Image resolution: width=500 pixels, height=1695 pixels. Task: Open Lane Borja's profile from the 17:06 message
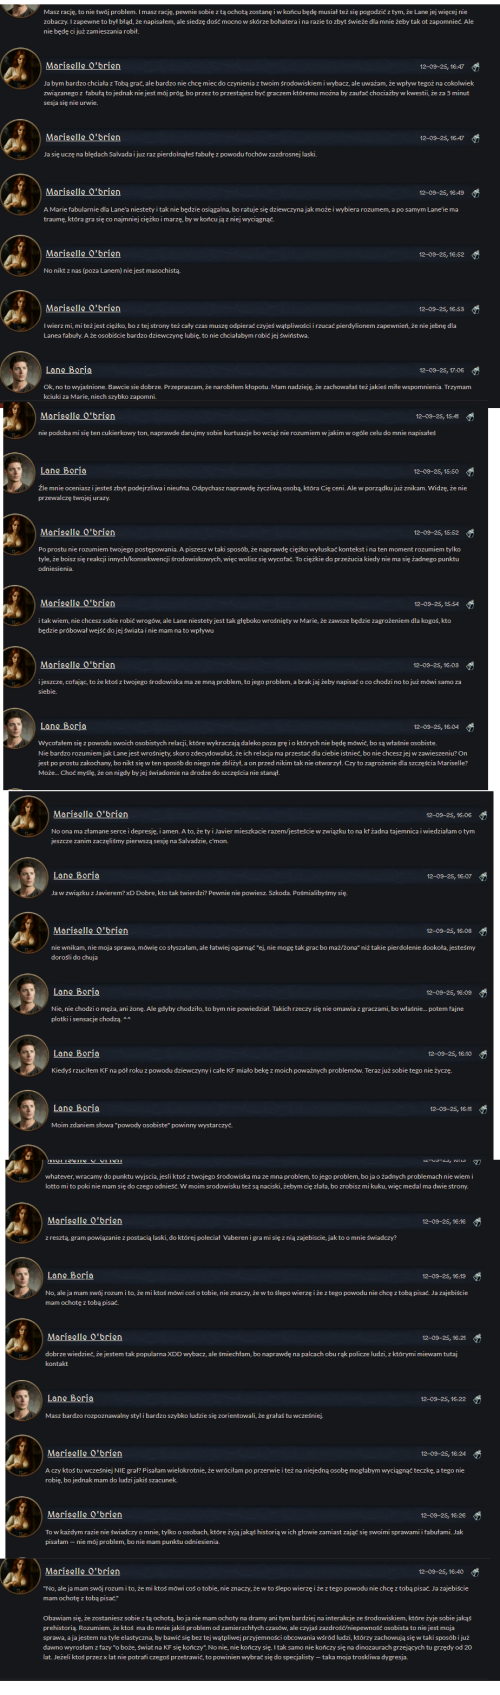pos(69,370)
